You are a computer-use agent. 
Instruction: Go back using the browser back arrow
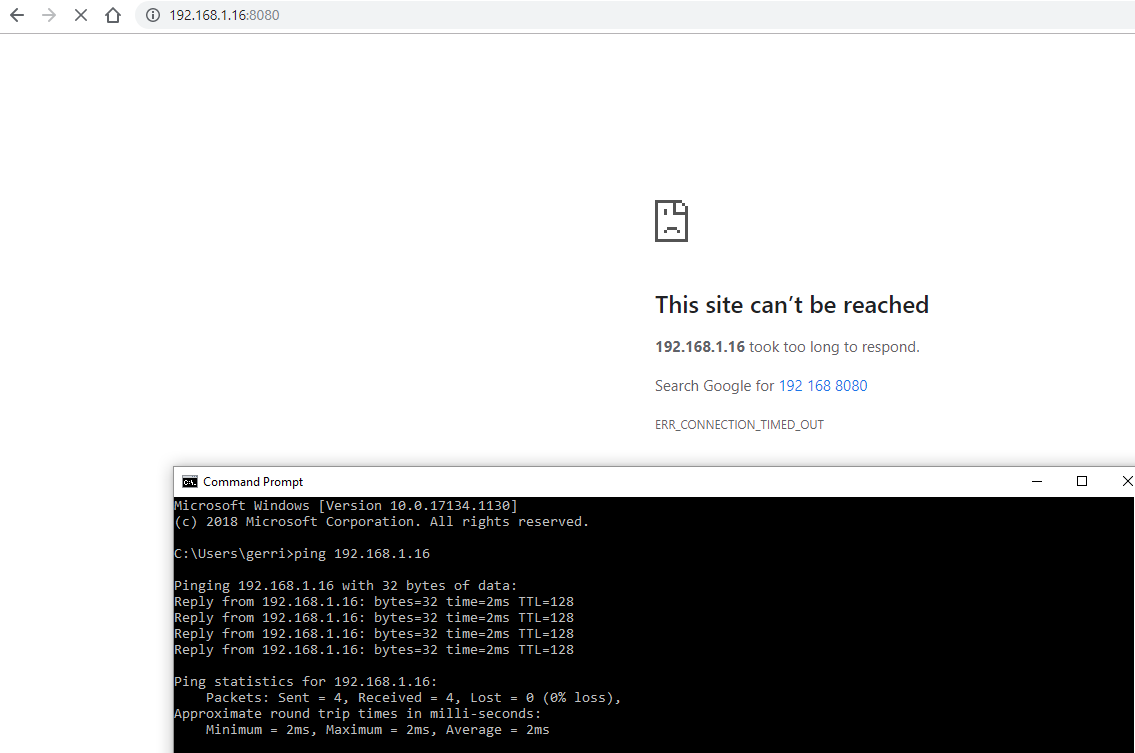17,15
